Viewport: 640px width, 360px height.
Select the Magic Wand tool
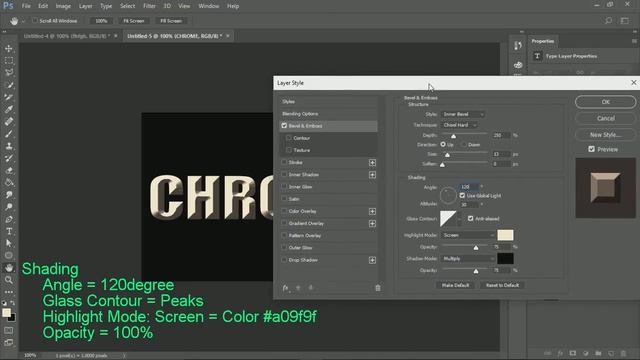click(9, 85)
